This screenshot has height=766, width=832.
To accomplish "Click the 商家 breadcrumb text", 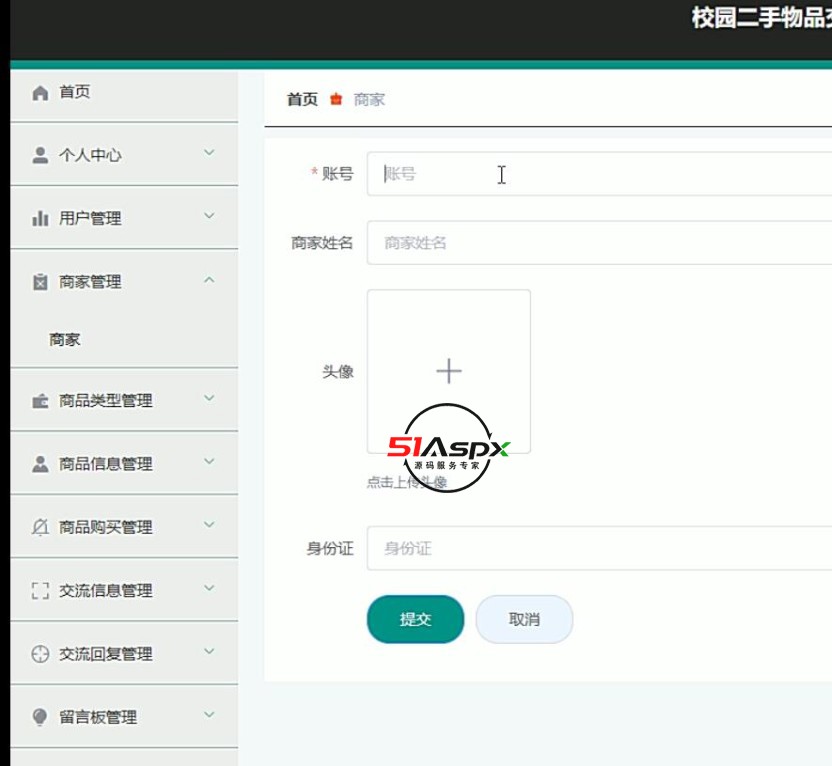I will click(369, 99).
